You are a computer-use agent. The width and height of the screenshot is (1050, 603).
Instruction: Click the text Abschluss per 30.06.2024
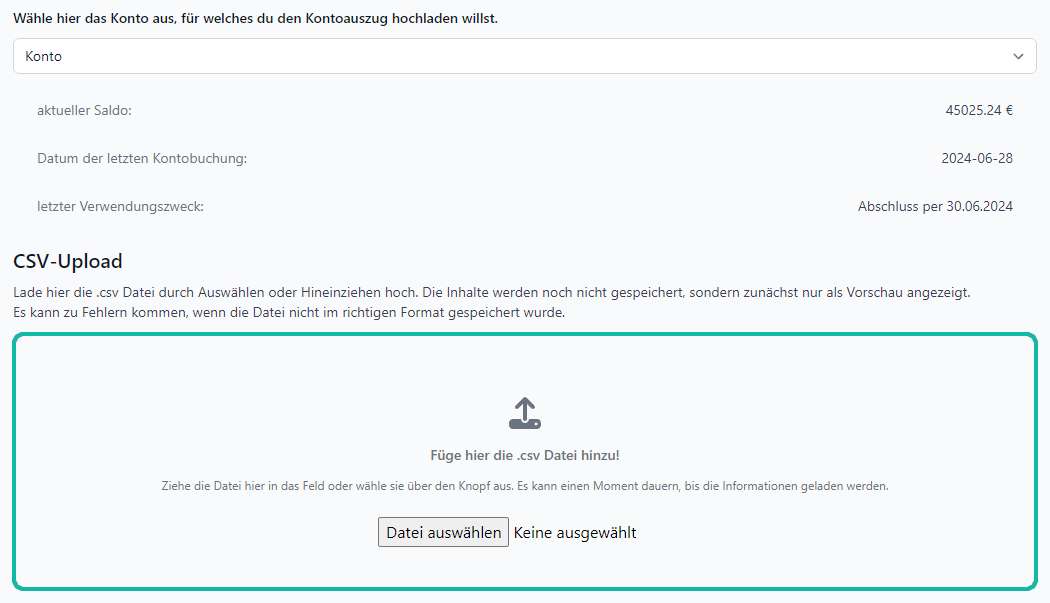pyautogui.click(x=936, y=206)
